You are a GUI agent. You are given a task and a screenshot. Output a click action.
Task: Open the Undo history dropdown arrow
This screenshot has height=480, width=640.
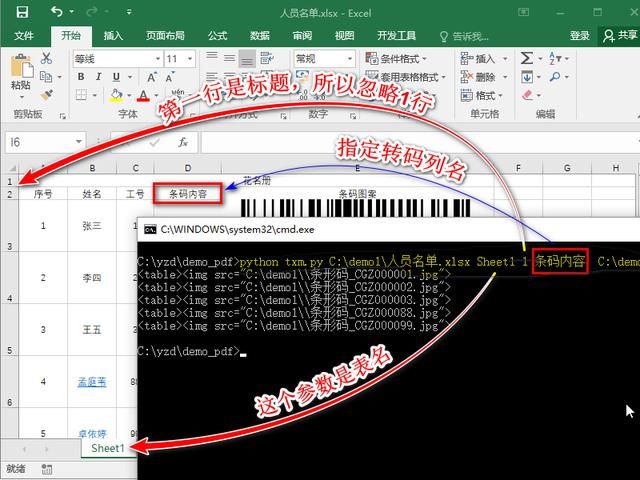tap(72, 12)
